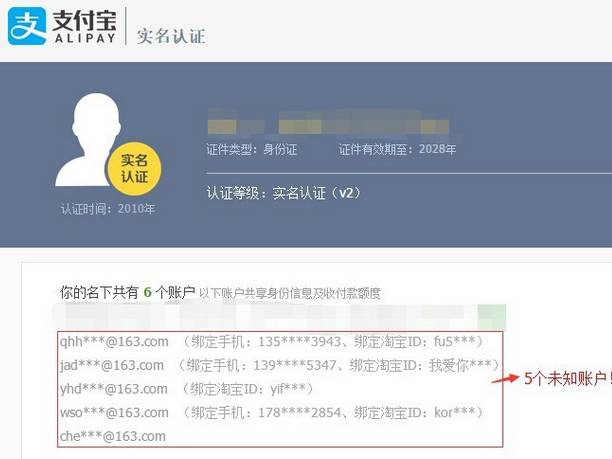The image size is (612, 459).
Task: Click the 证件有效期至：2028年 label
Action: [x=397, y=149]
